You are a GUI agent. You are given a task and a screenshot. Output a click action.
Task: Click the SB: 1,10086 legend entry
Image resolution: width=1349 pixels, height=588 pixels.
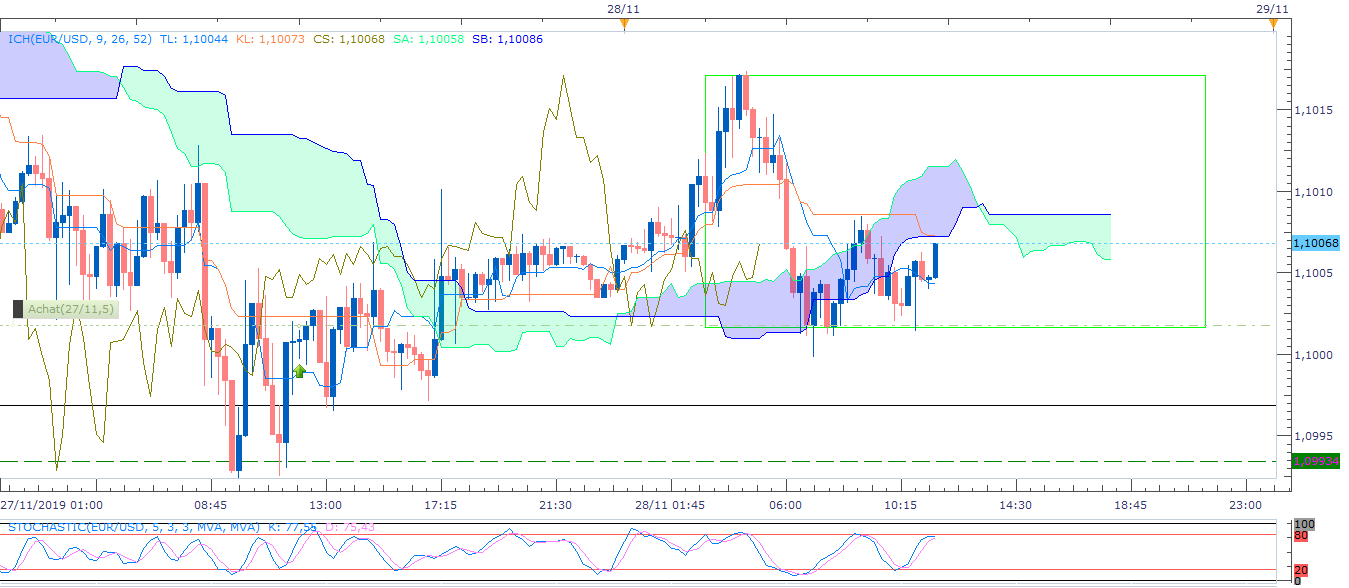509,39
